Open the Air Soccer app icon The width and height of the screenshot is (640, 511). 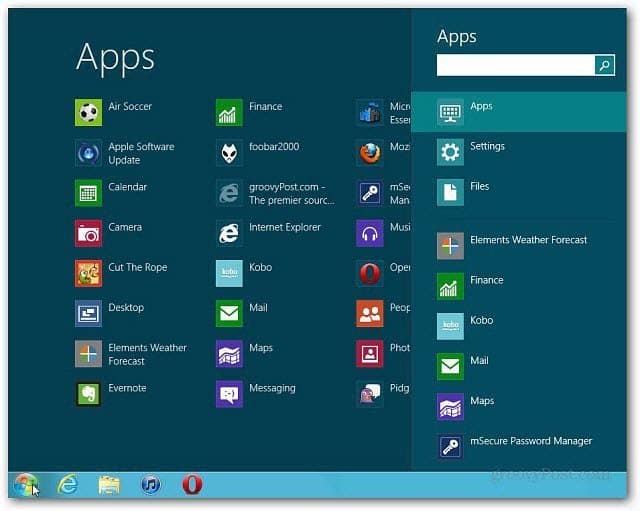point(88,112)
